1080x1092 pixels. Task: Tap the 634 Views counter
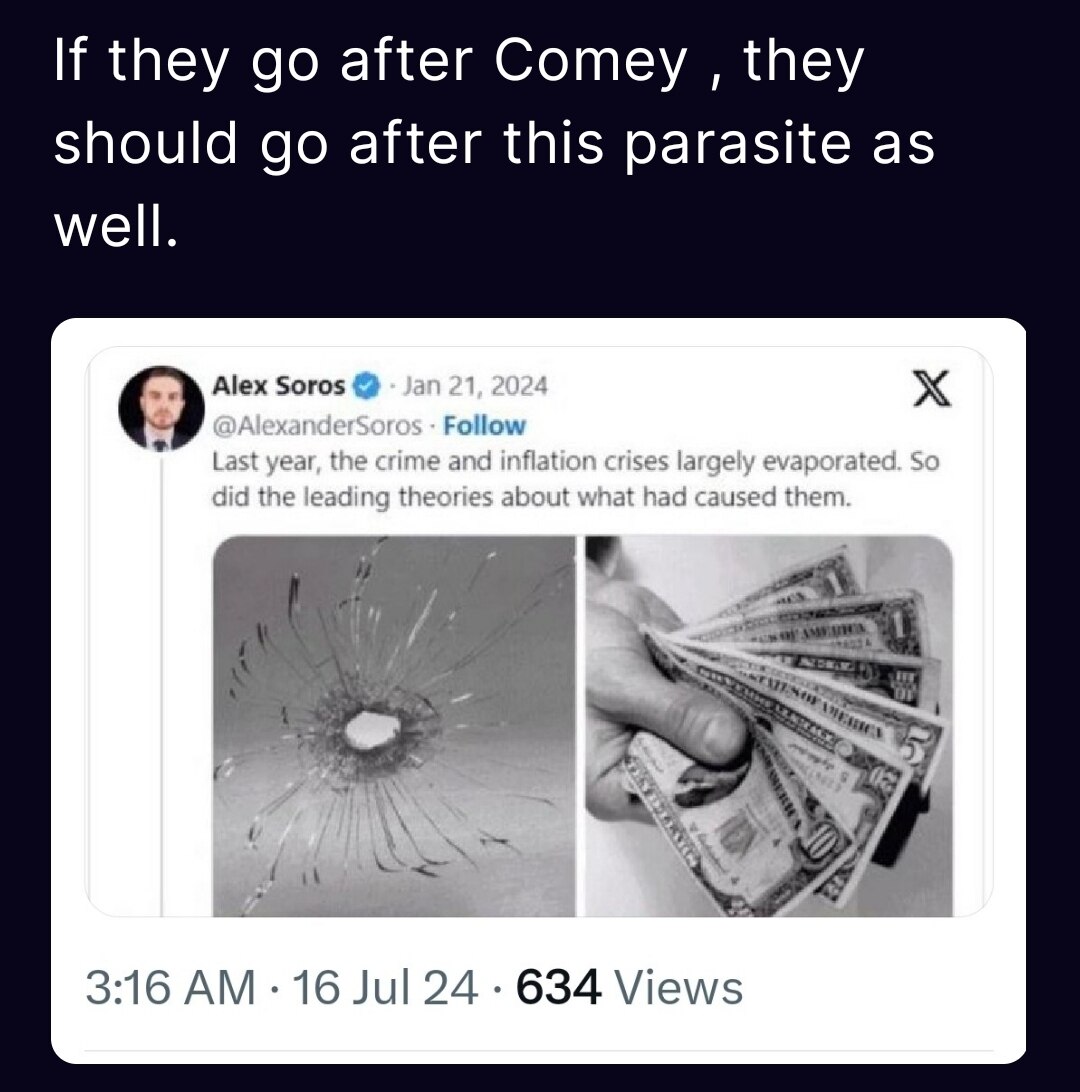pyautogui.click(x=630, y=988)
